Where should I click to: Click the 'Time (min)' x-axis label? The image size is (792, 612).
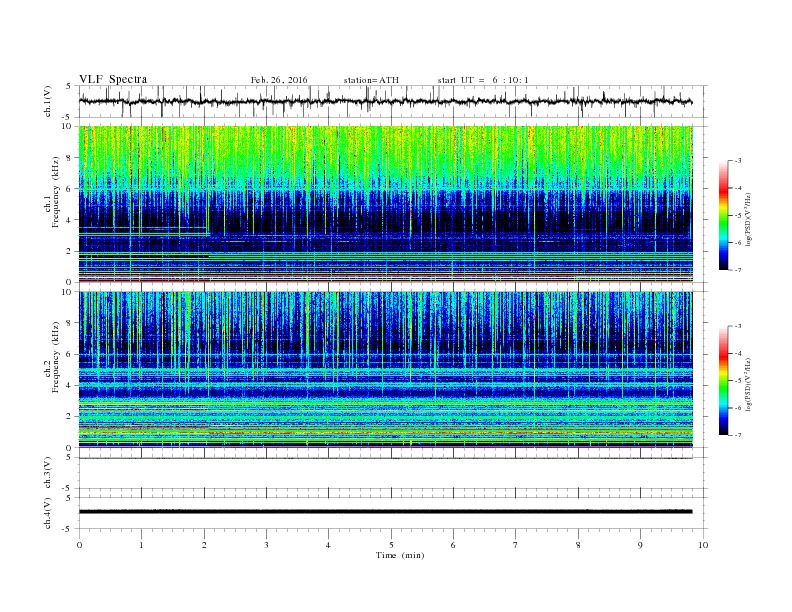coord(400,555)
